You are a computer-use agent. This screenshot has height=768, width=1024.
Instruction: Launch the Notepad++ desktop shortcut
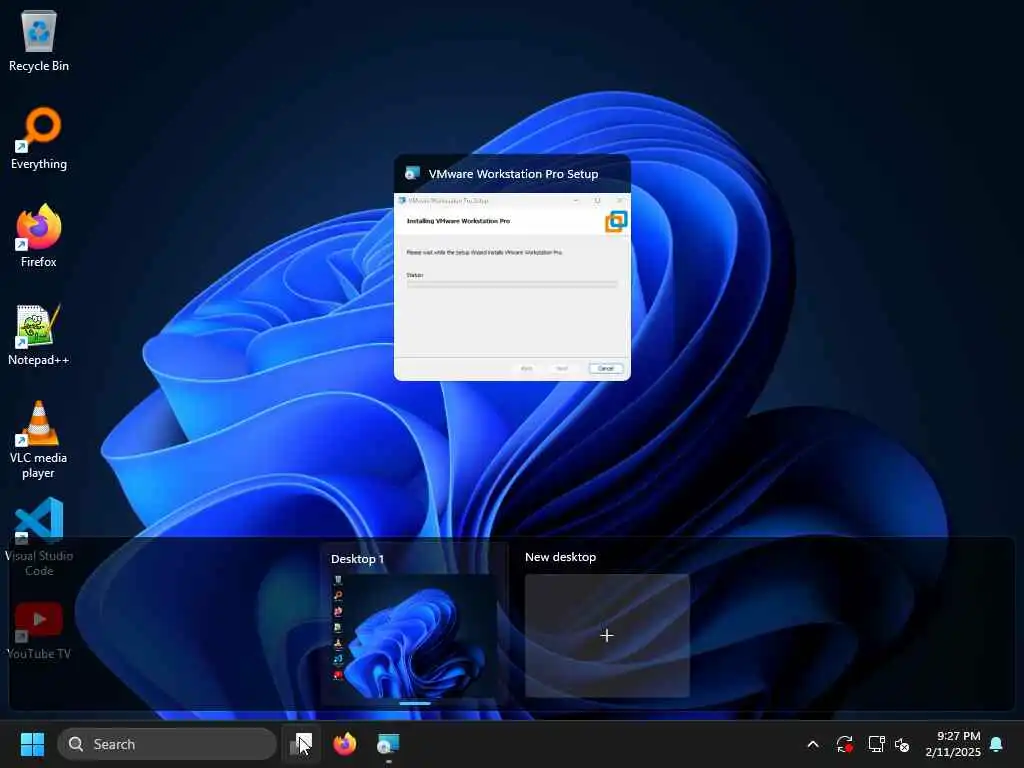click(39, 334)
